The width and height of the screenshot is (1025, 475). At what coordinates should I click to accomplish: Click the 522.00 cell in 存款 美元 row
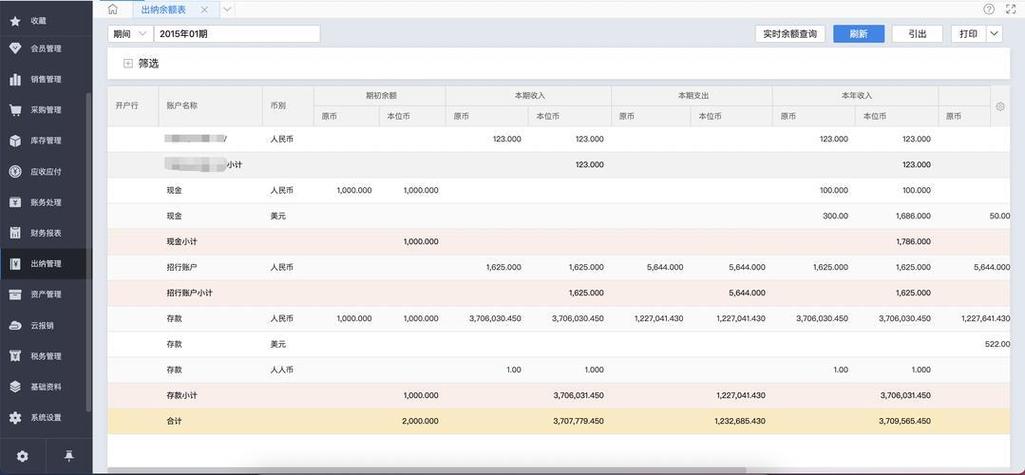pos(997,344)
